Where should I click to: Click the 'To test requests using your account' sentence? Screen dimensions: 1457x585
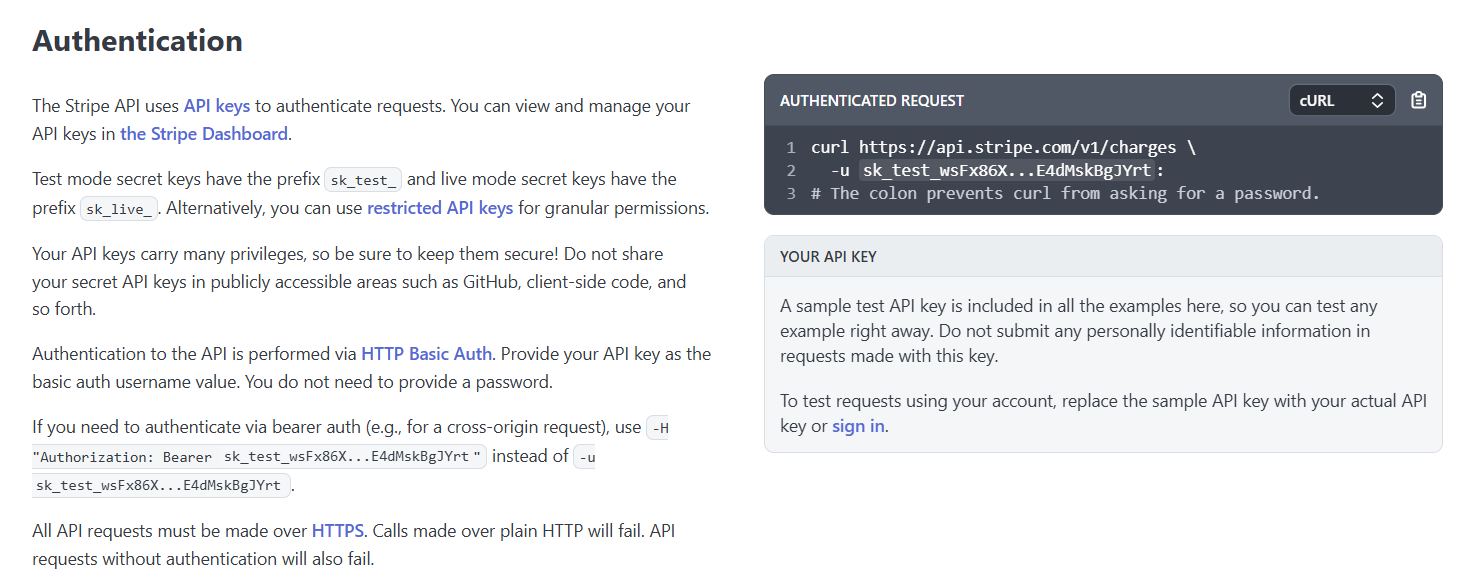click(1103, 413)
